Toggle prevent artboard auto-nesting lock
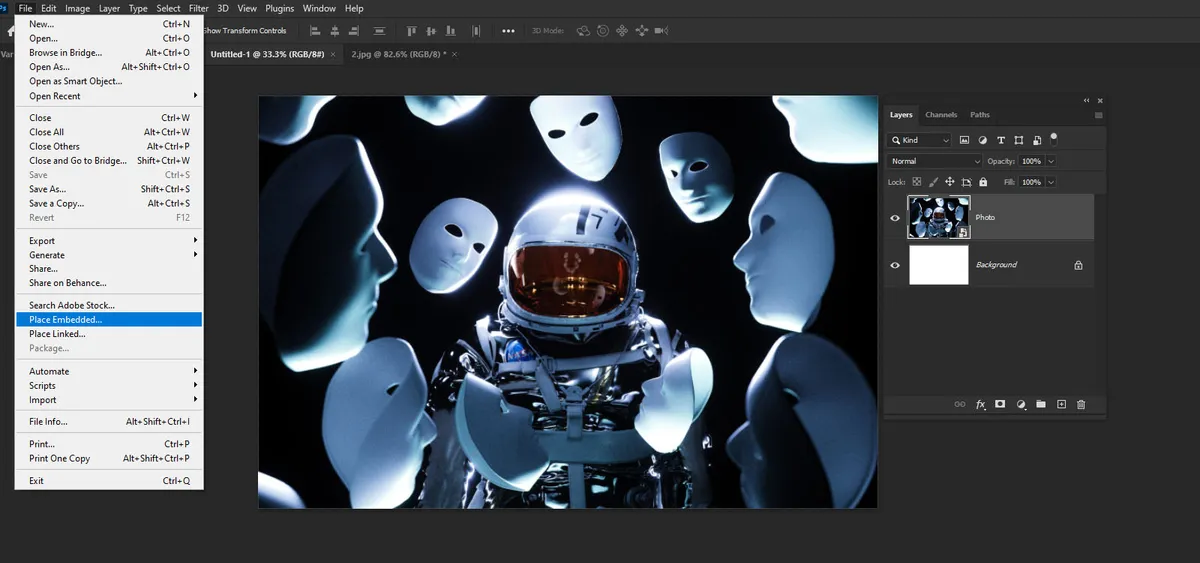This screenshot has width=1200, height=563. [966, 182]
